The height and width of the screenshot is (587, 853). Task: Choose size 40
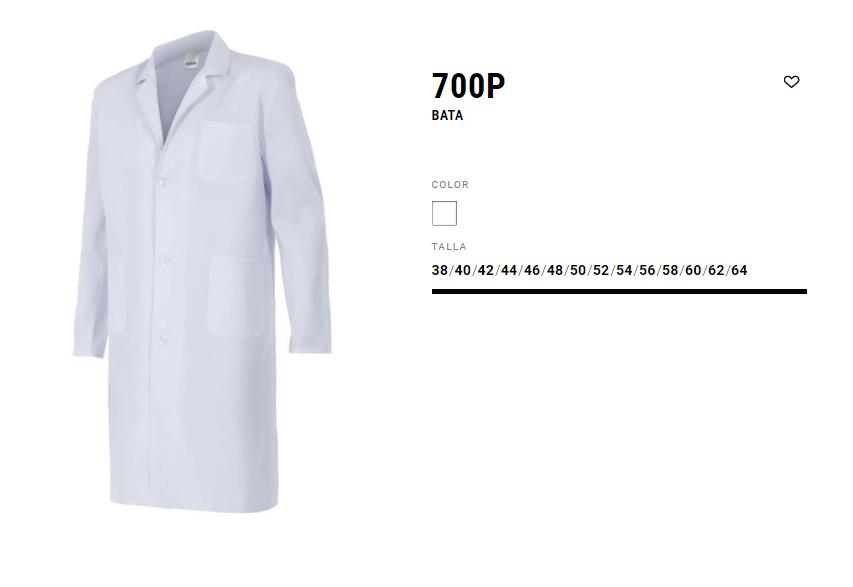[462, 270]
